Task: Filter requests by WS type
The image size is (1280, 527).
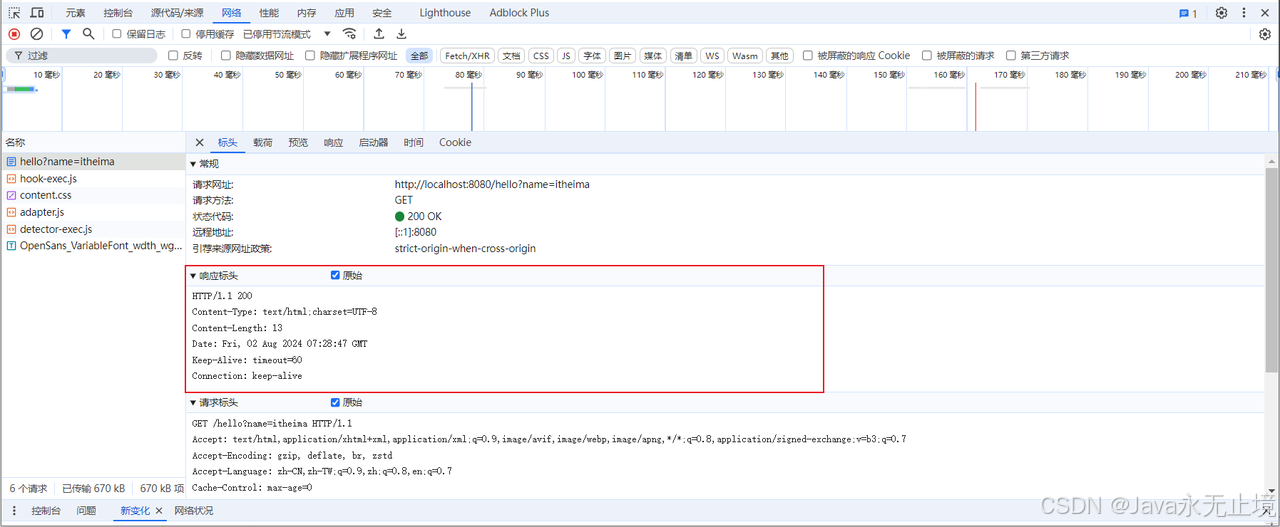Action: click(712, 56)
